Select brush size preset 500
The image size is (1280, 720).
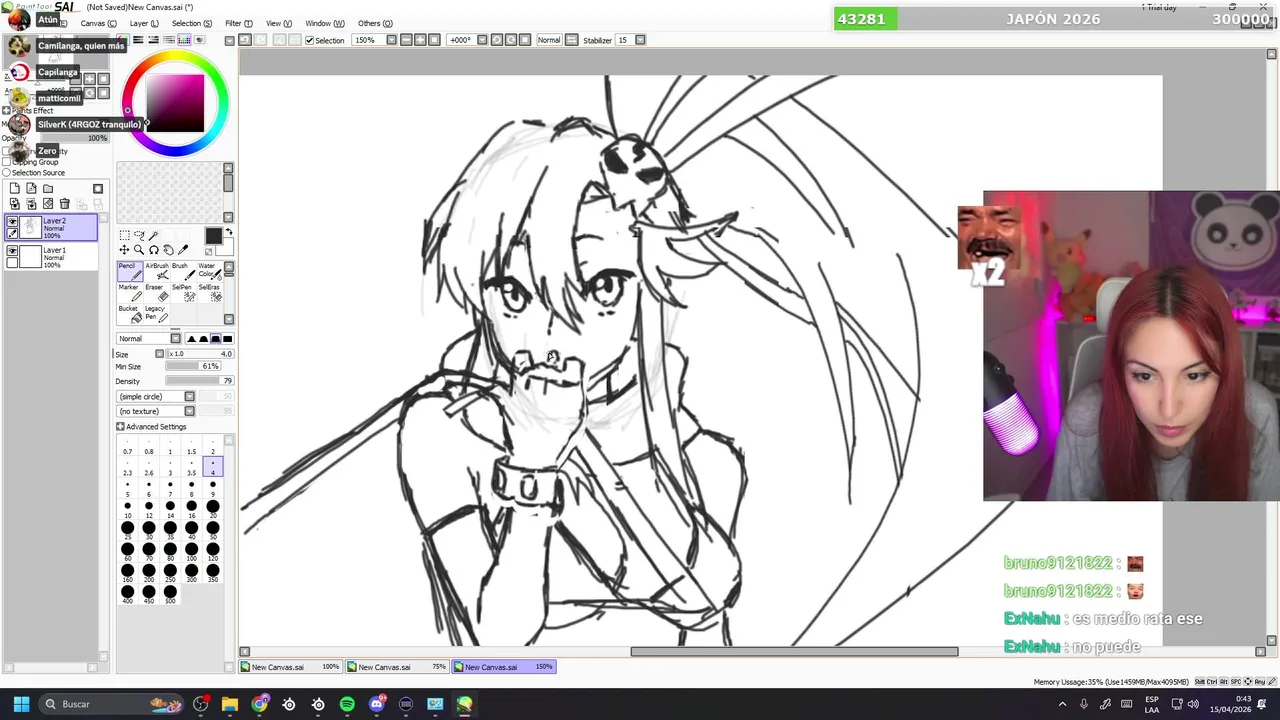(170, 594)
